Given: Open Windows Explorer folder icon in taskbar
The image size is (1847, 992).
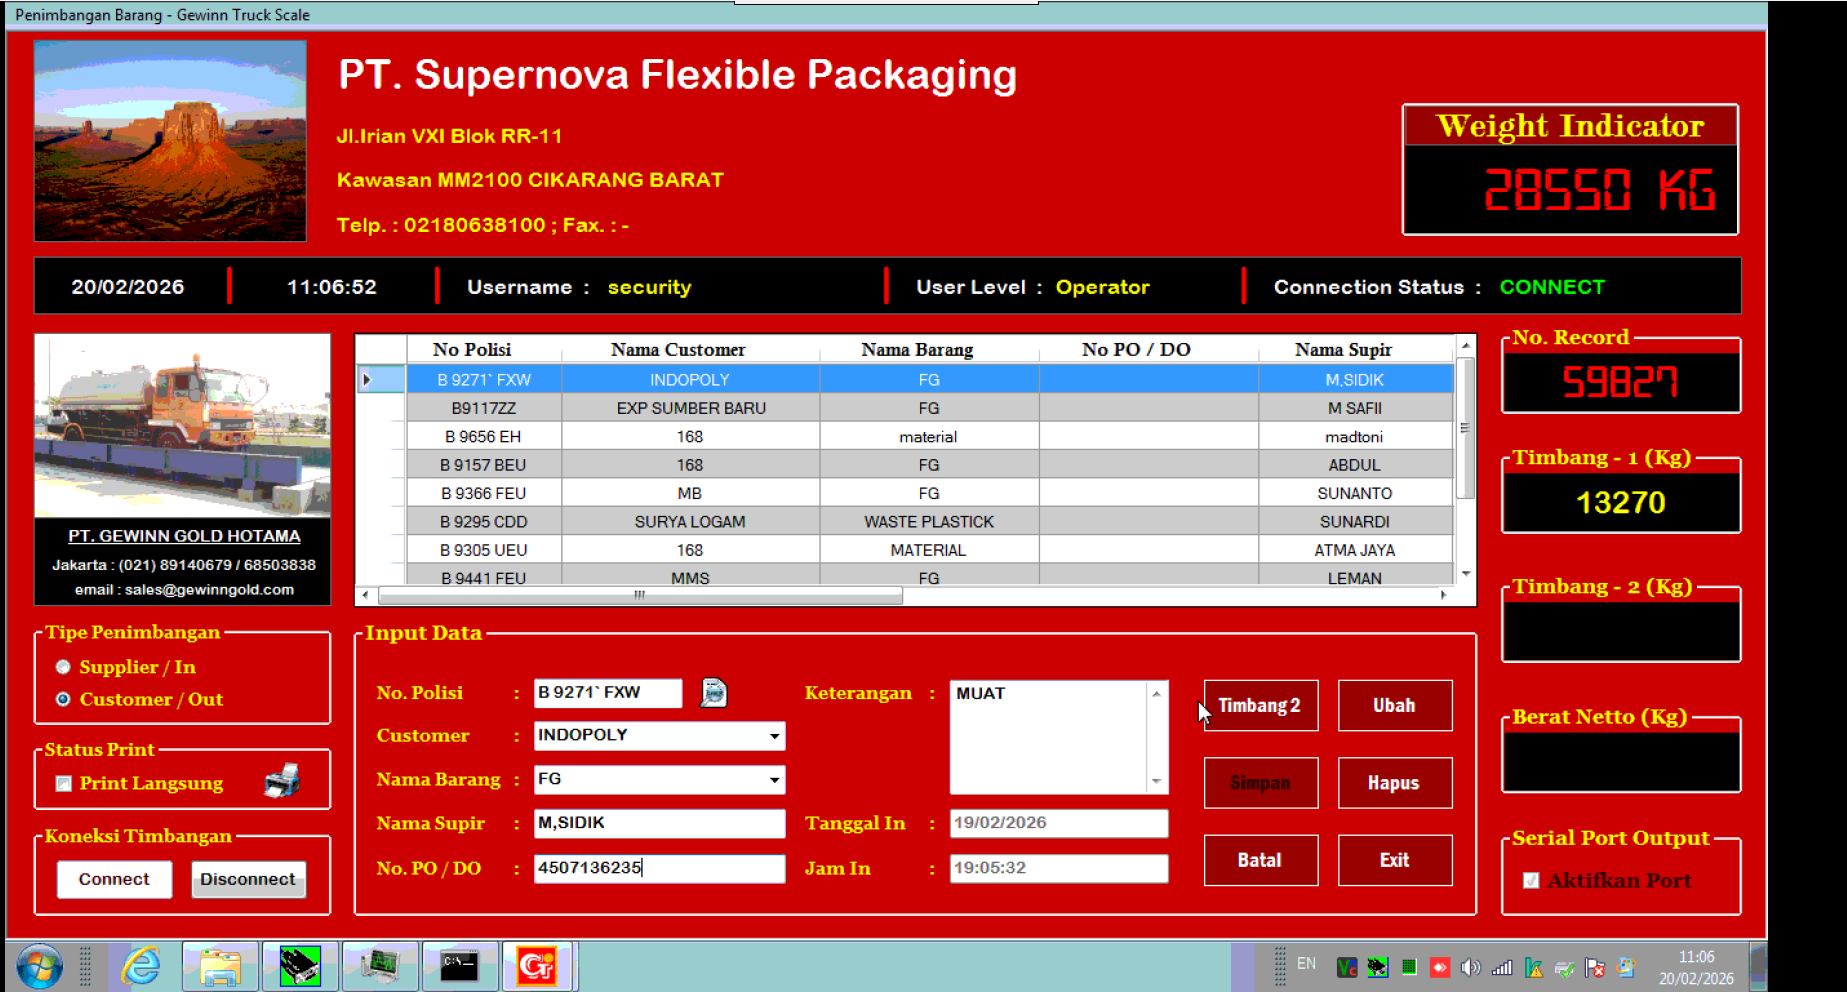Looking at the screenshot, I should click(220, 966).
